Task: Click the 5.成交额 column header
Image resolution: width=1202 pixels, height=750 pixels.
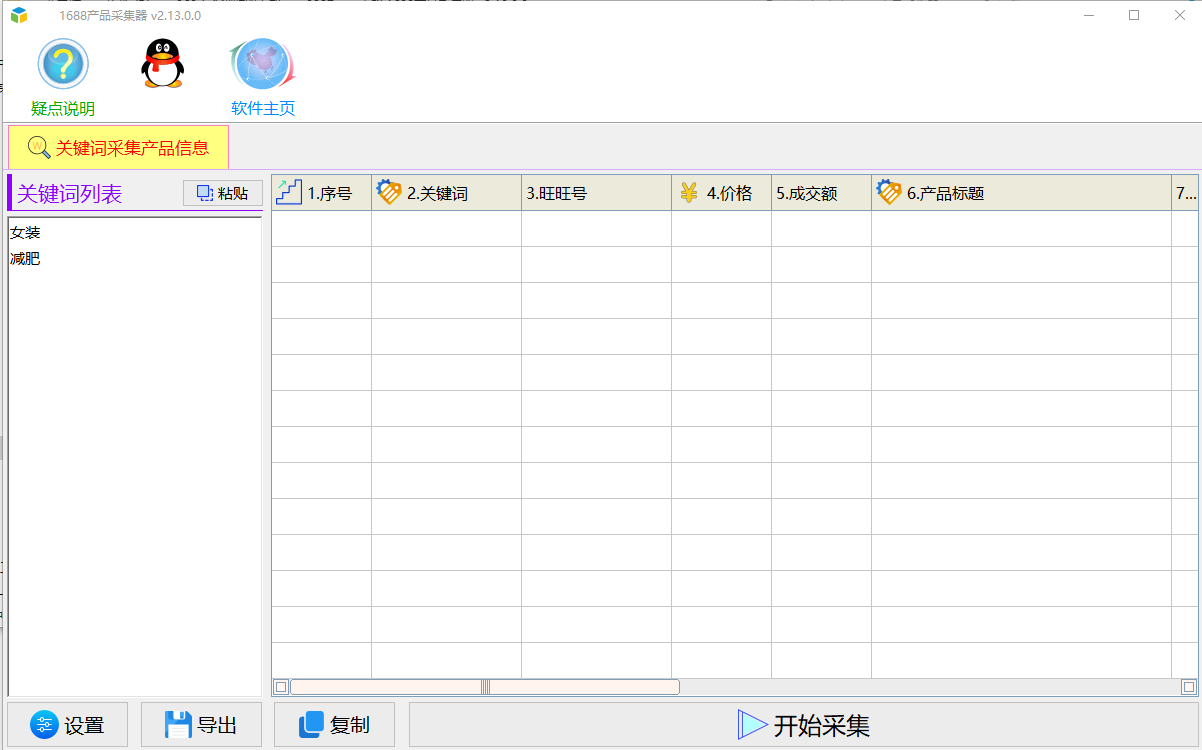Action: tap(821, 193)
